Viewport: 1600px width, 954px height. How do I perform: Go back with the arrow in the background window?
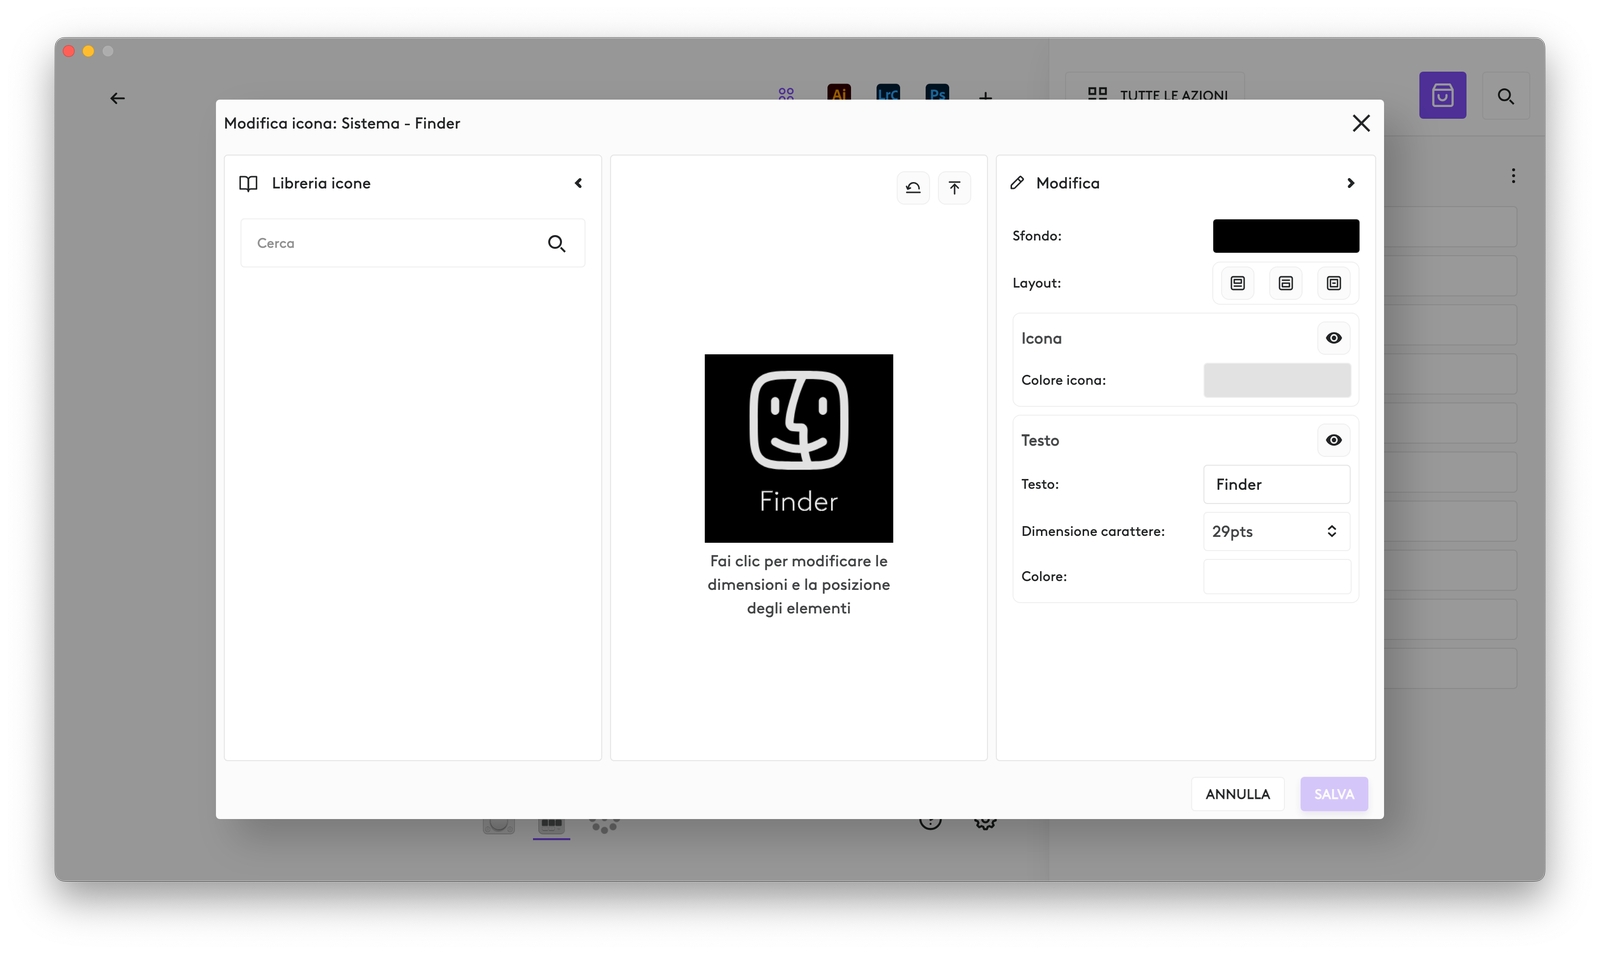coord(118,98)
